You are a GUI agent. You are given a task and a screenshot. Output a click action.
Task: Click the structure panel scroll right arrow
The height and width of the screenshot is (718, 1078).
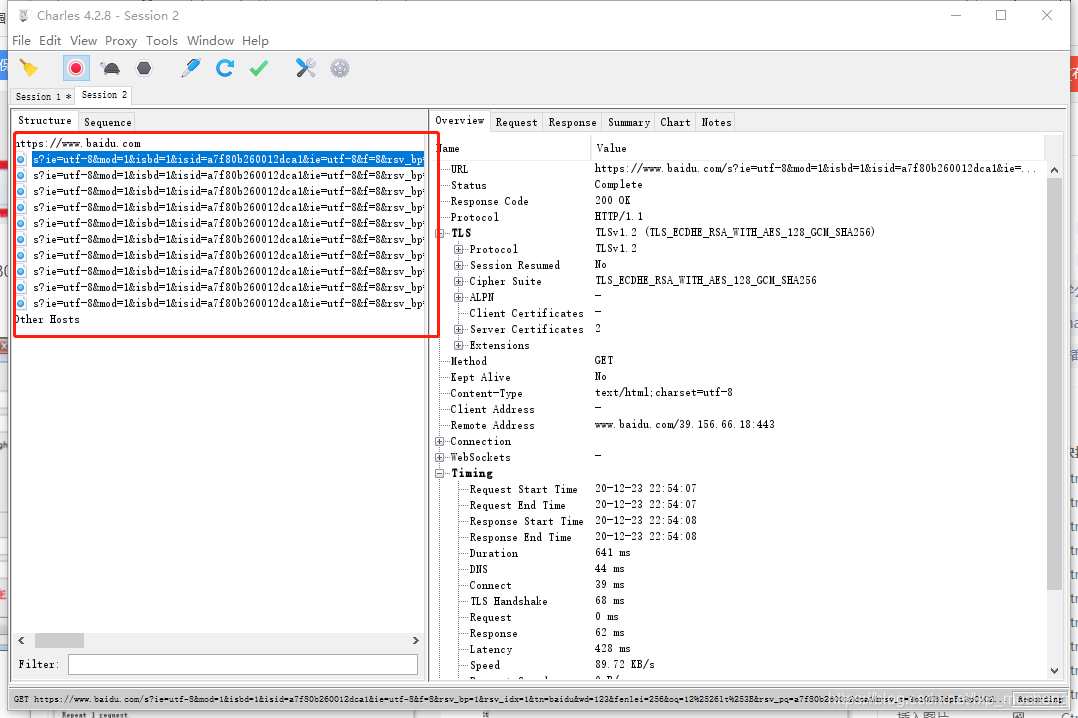[415, 640]
